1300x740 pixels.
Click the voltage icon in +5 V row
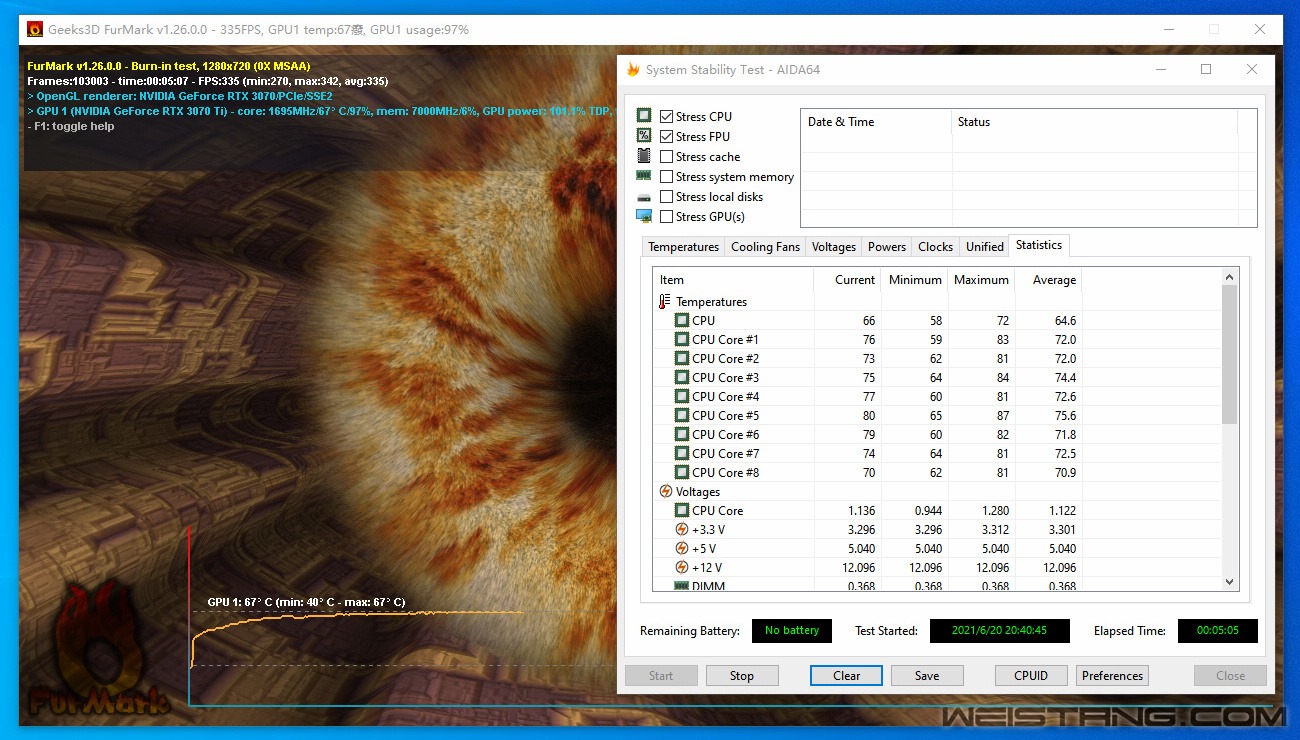[682, 548]
